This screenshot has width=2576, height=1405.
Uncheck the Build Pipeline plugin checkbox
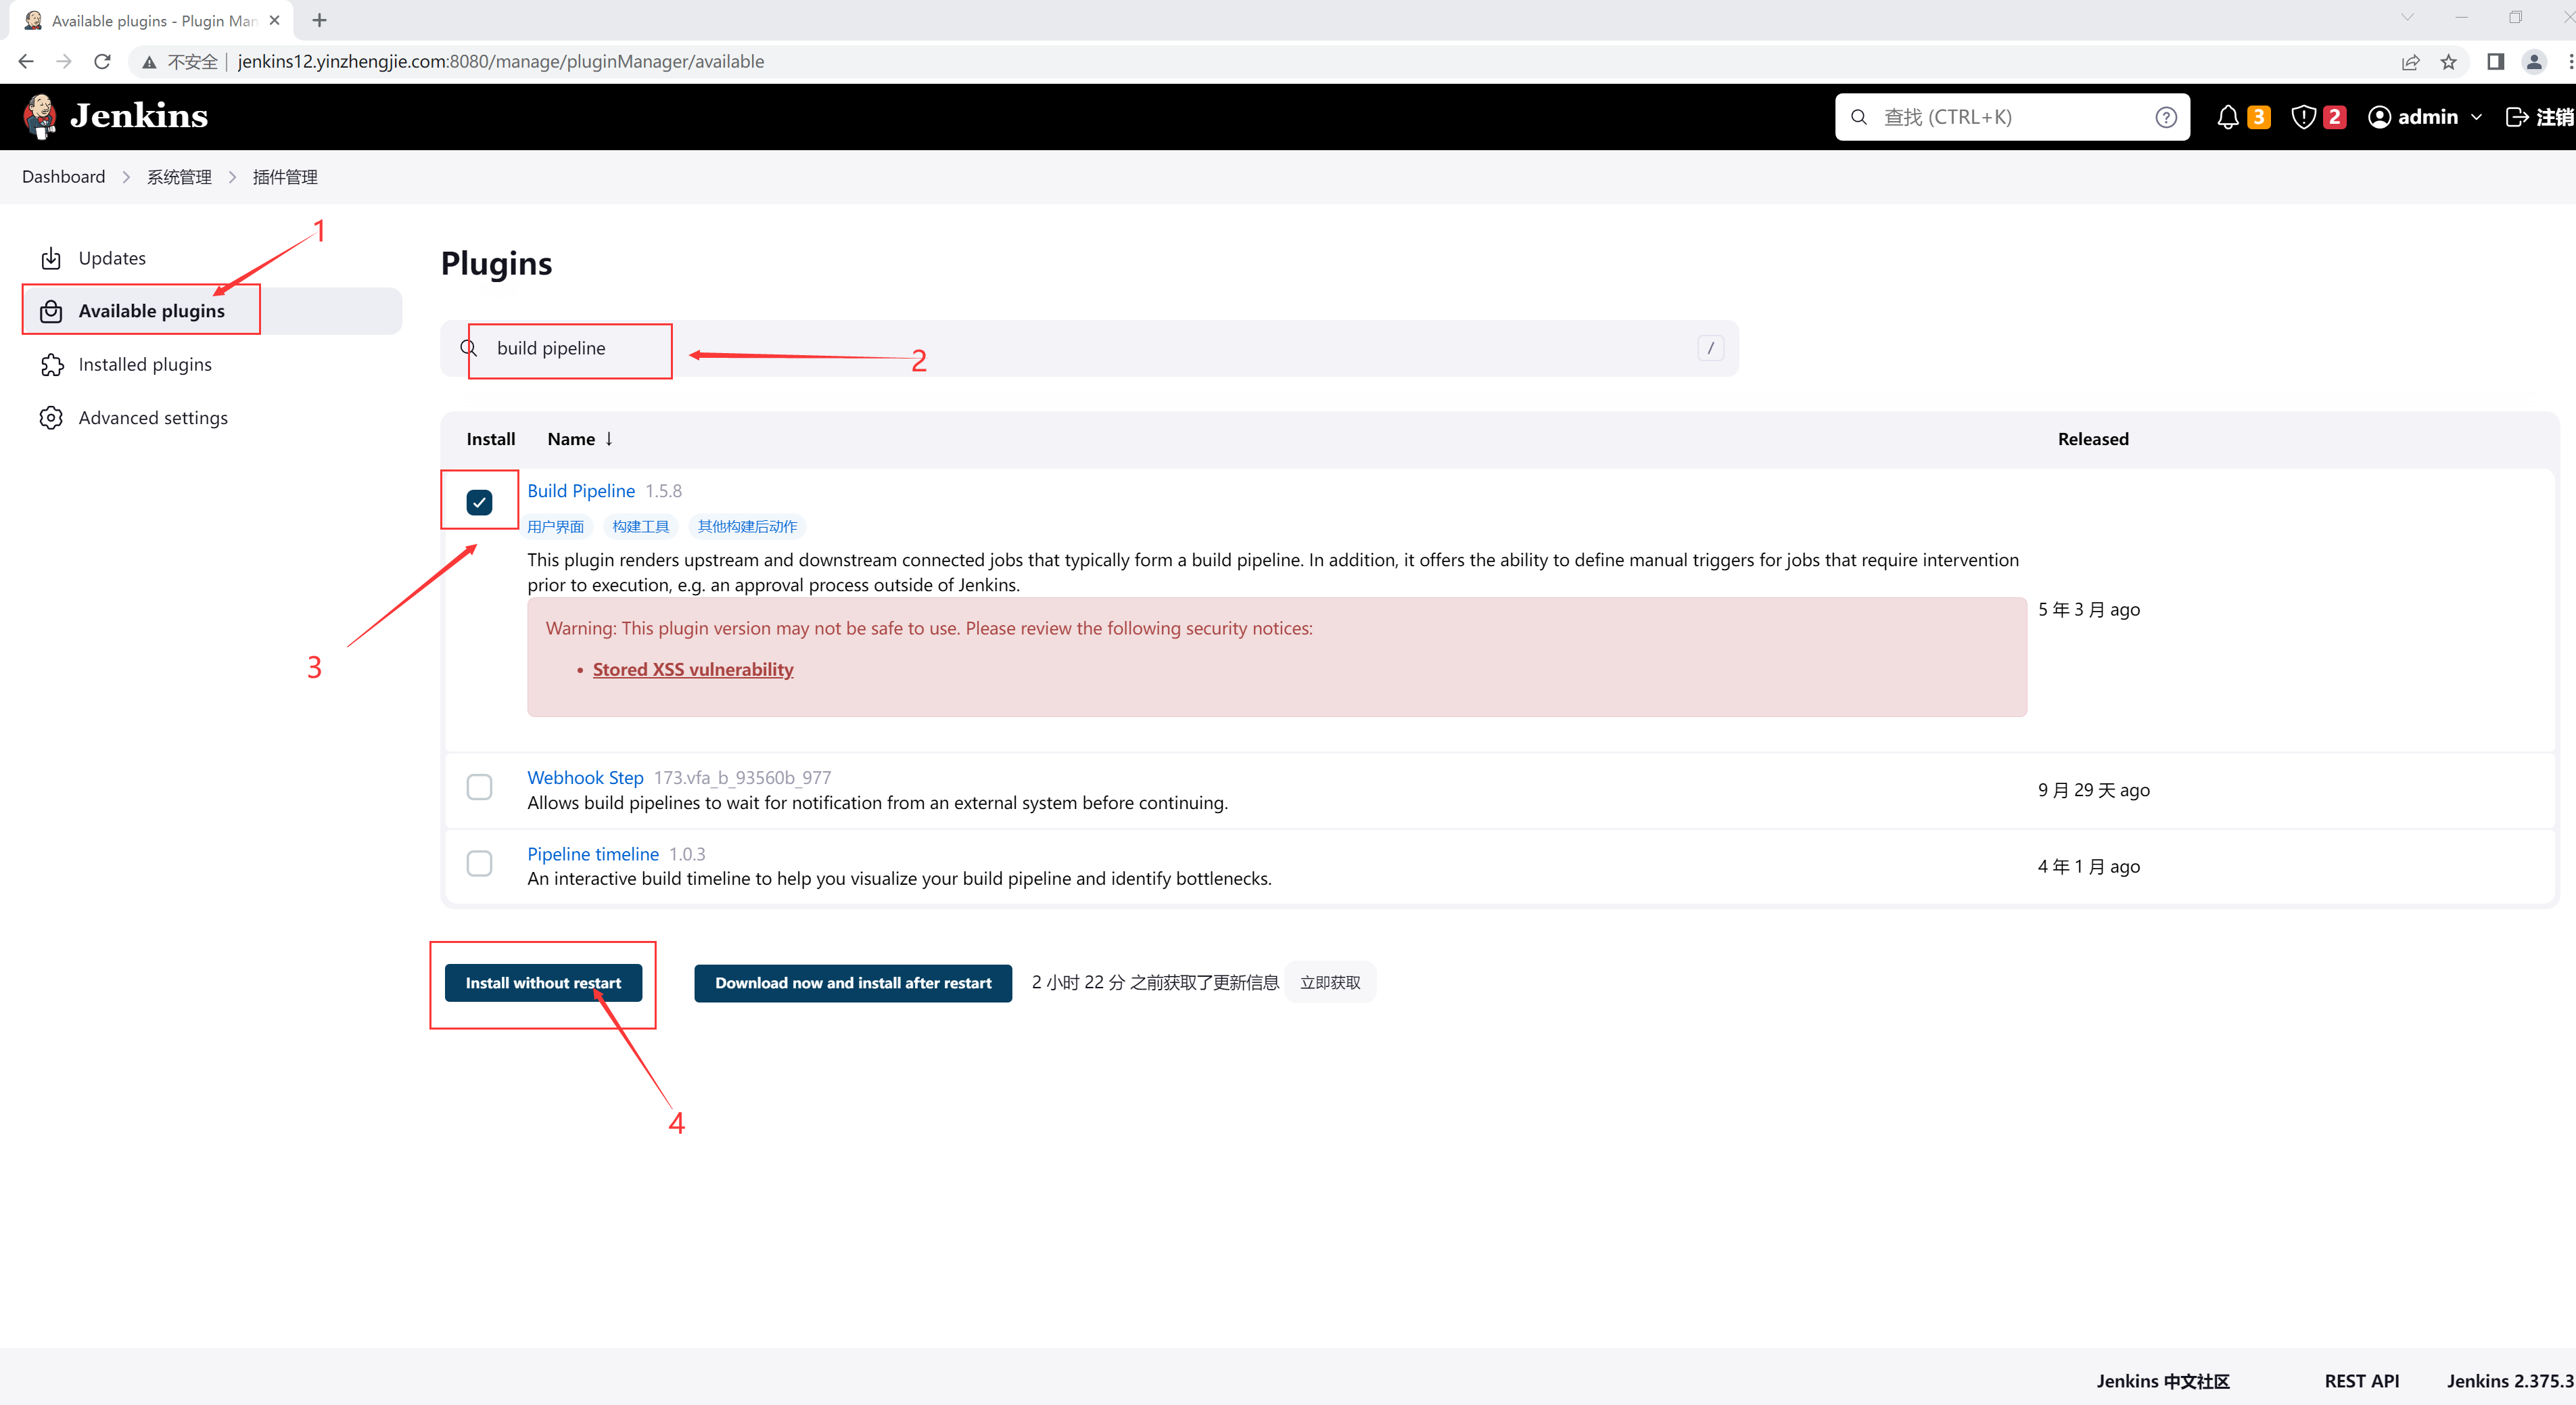pos(479,502)
